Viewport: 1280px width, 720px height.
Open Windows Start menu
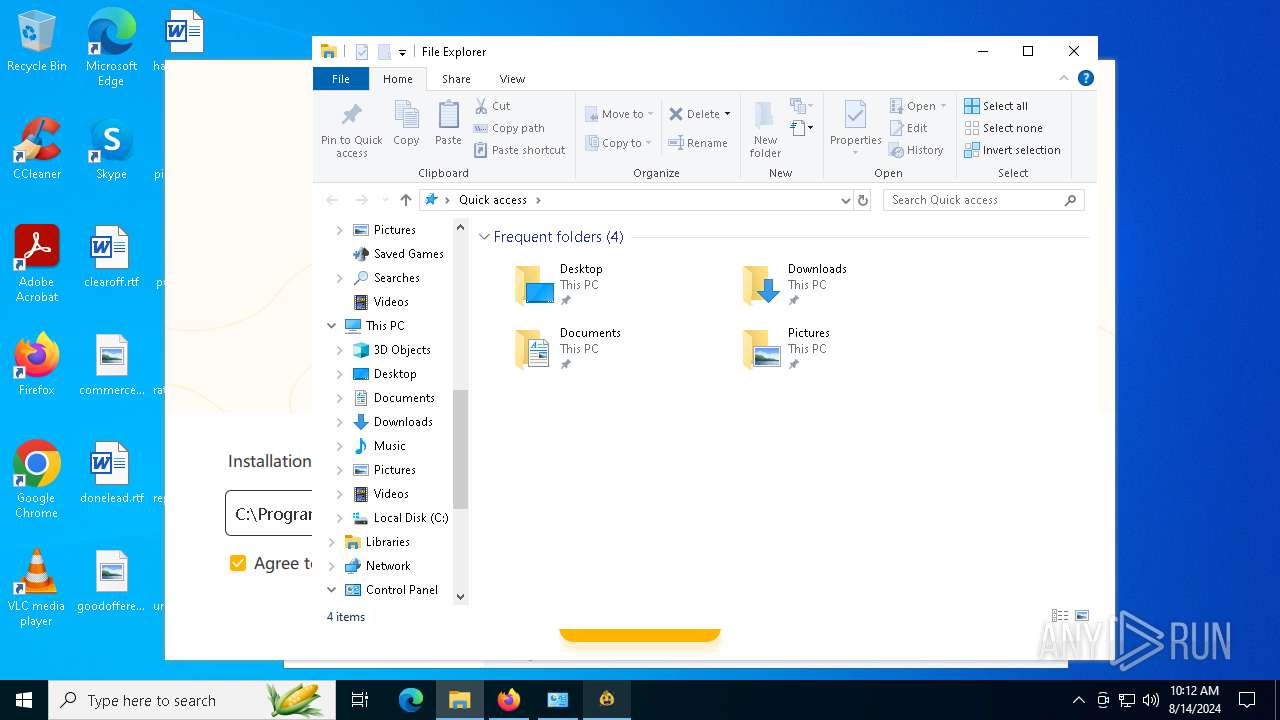24,700
